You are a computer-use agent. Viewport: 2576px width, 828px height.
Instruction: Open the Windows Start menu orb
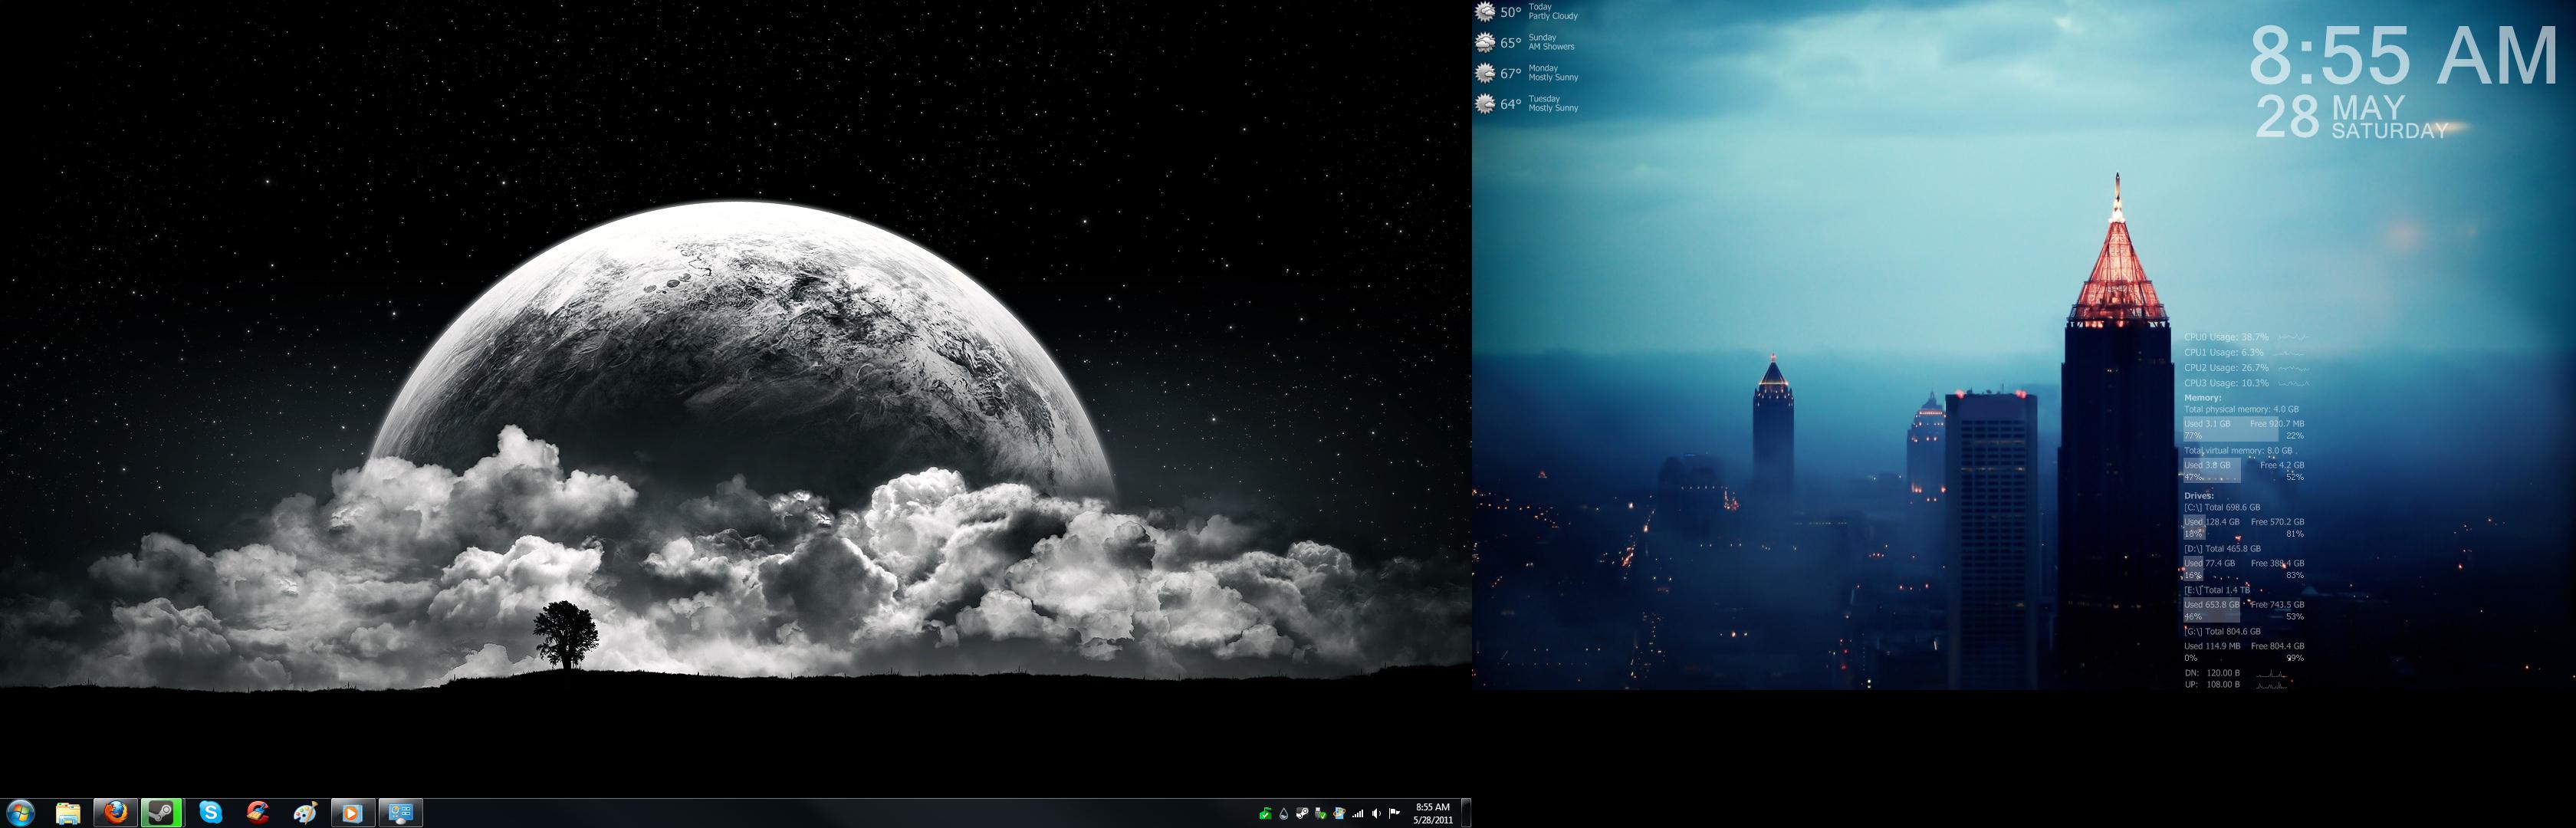pyautogui.click(x=20, y=813)
